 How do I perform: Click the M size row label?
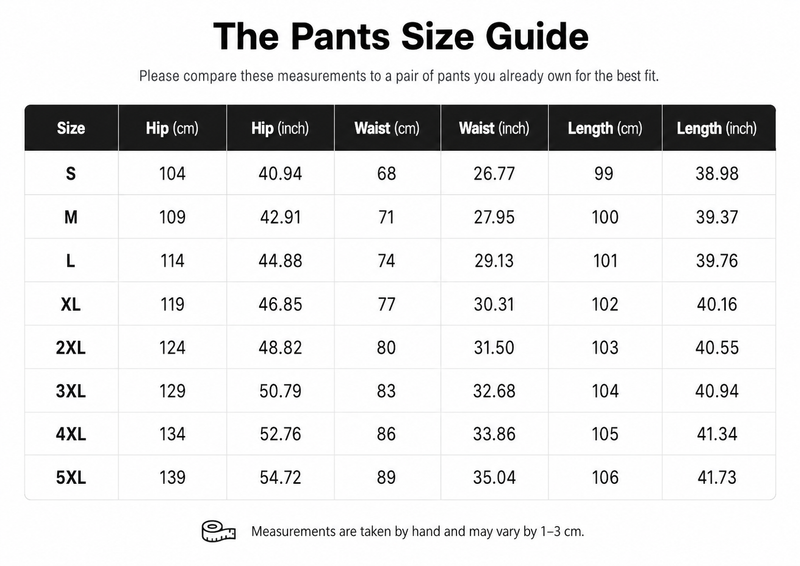(x=71, y=217)
